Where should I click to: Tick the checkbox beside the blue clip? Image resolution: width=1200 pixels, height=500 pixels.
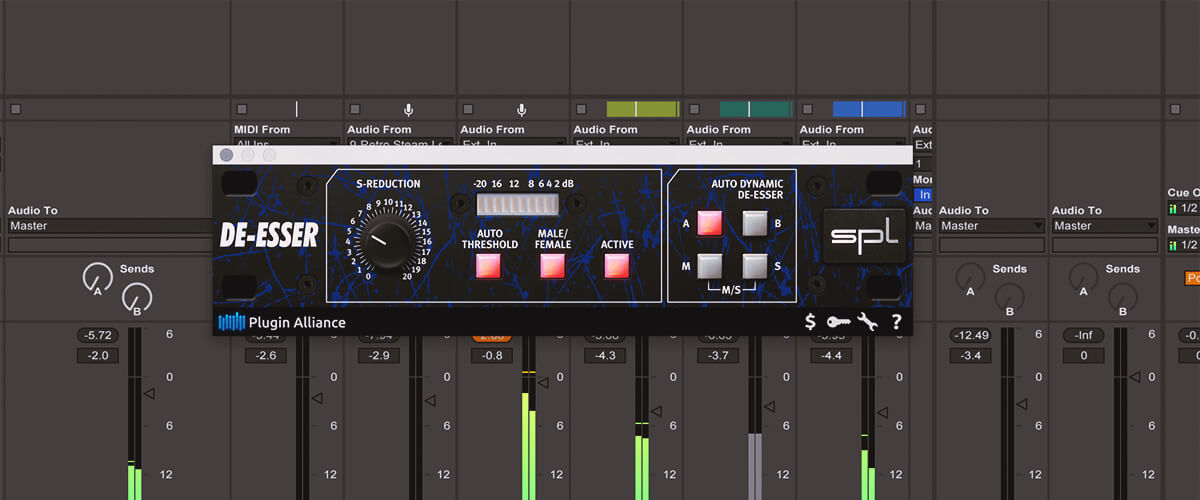tap(806, 109)
